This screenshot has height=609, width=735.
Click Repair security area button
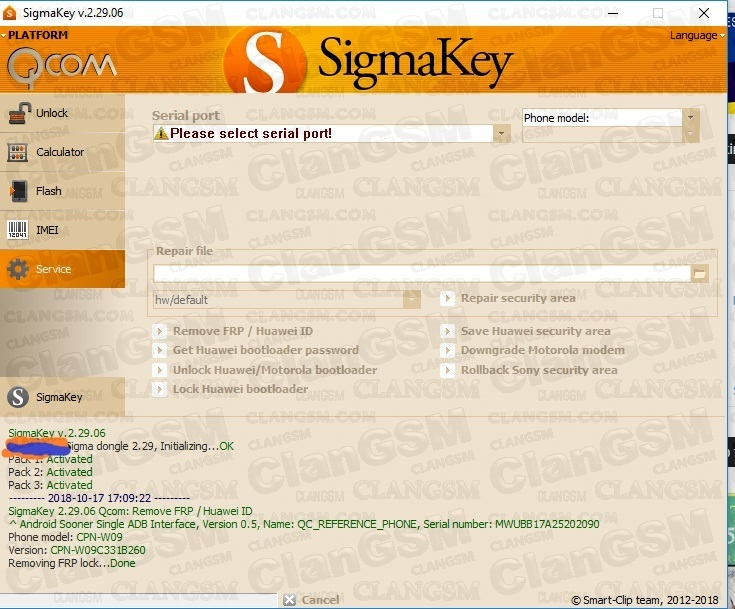(508, 298)
